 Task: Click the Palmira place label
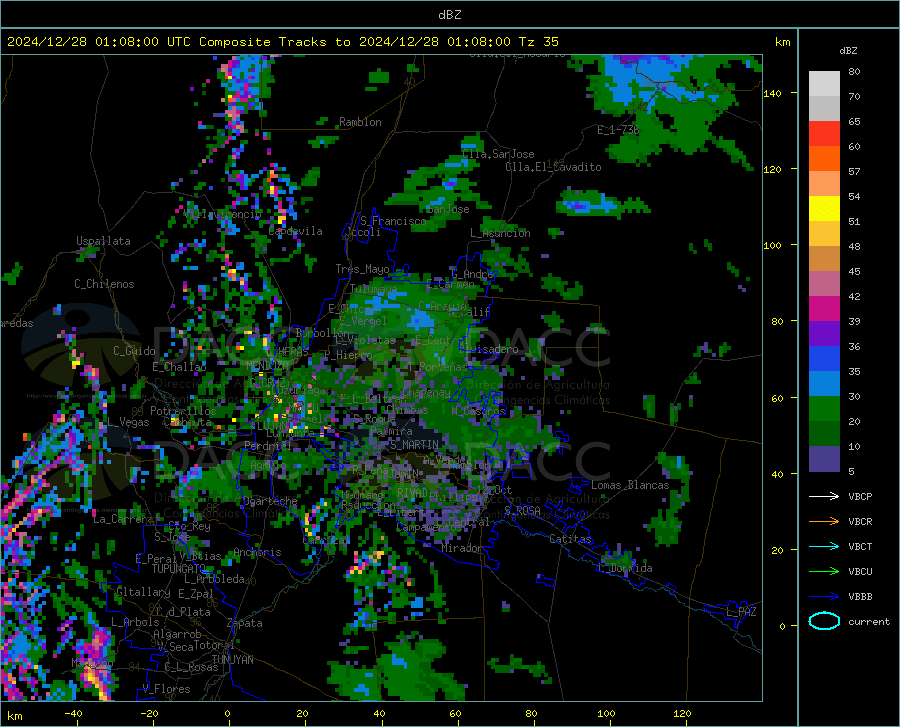coord(391,431)
